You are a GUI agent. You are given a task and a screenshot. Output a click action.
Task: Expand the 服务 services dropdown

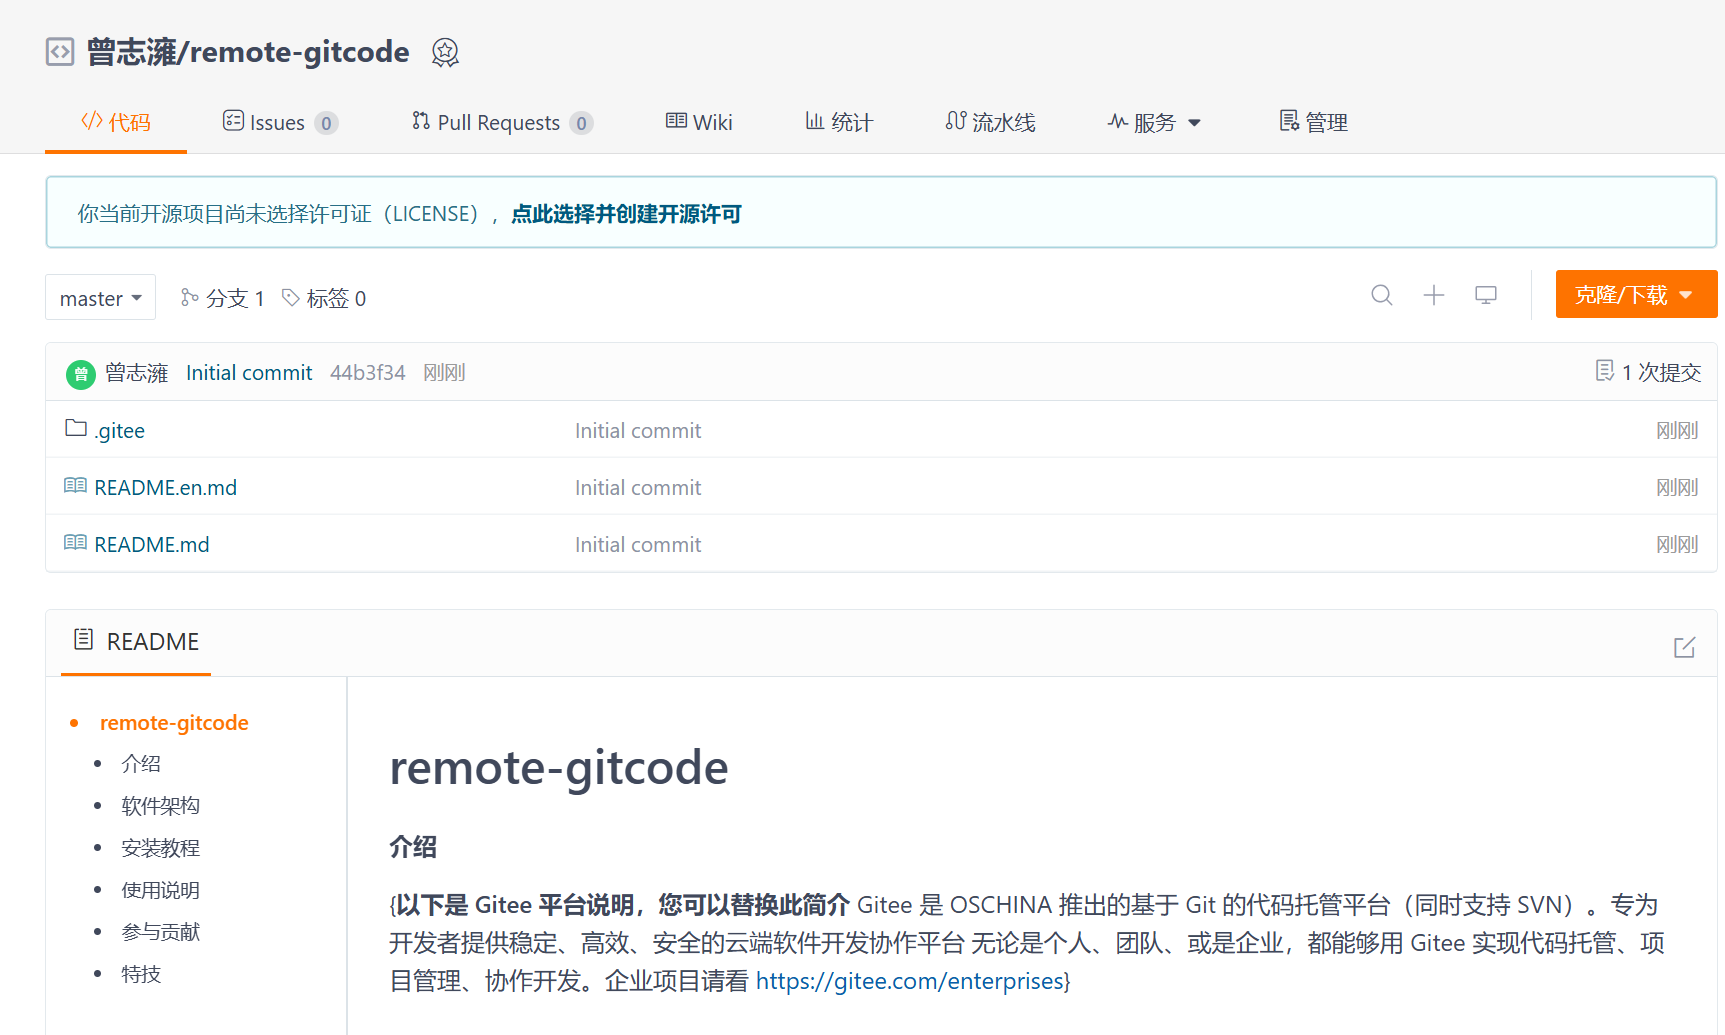(x=1154, y=122)
